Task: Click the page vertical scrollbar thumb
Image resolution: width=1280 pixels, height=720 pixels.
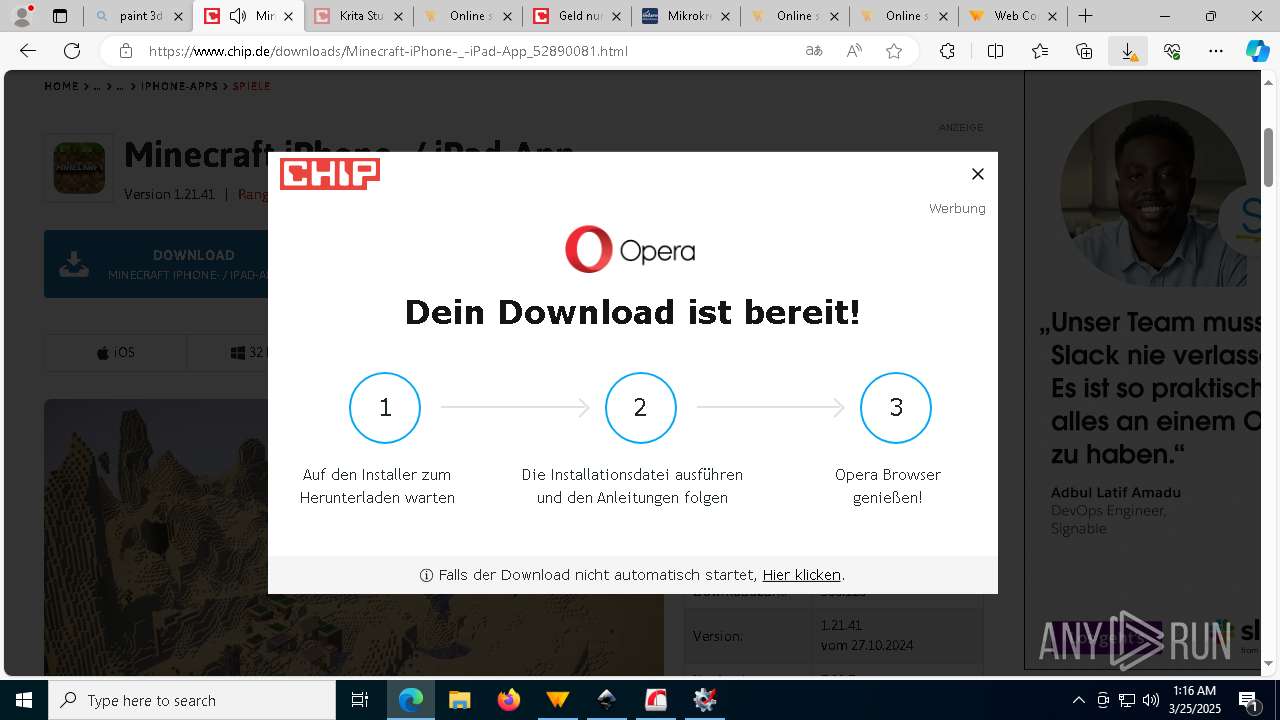Action: point(1269,156)
